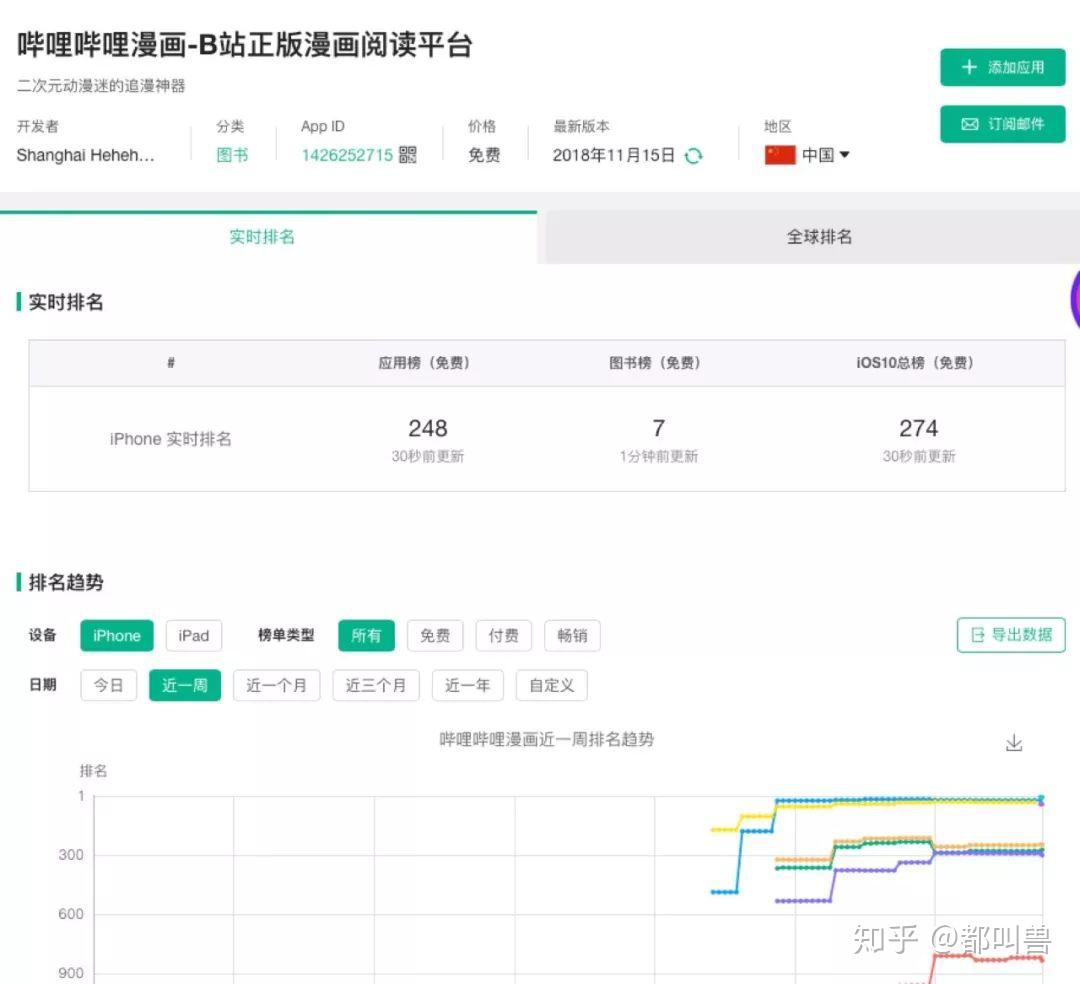Click the iOS10总榜 rank value 274
1080x984 pixels.
tap(918, 428)
